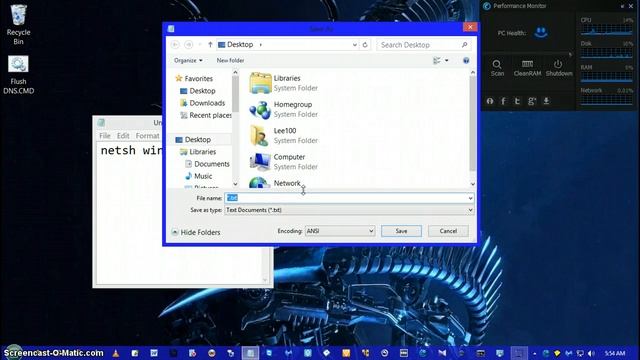Viewport: 640px width, 360px height.
Task: Select Music in navigation tree
Action: 198,176
